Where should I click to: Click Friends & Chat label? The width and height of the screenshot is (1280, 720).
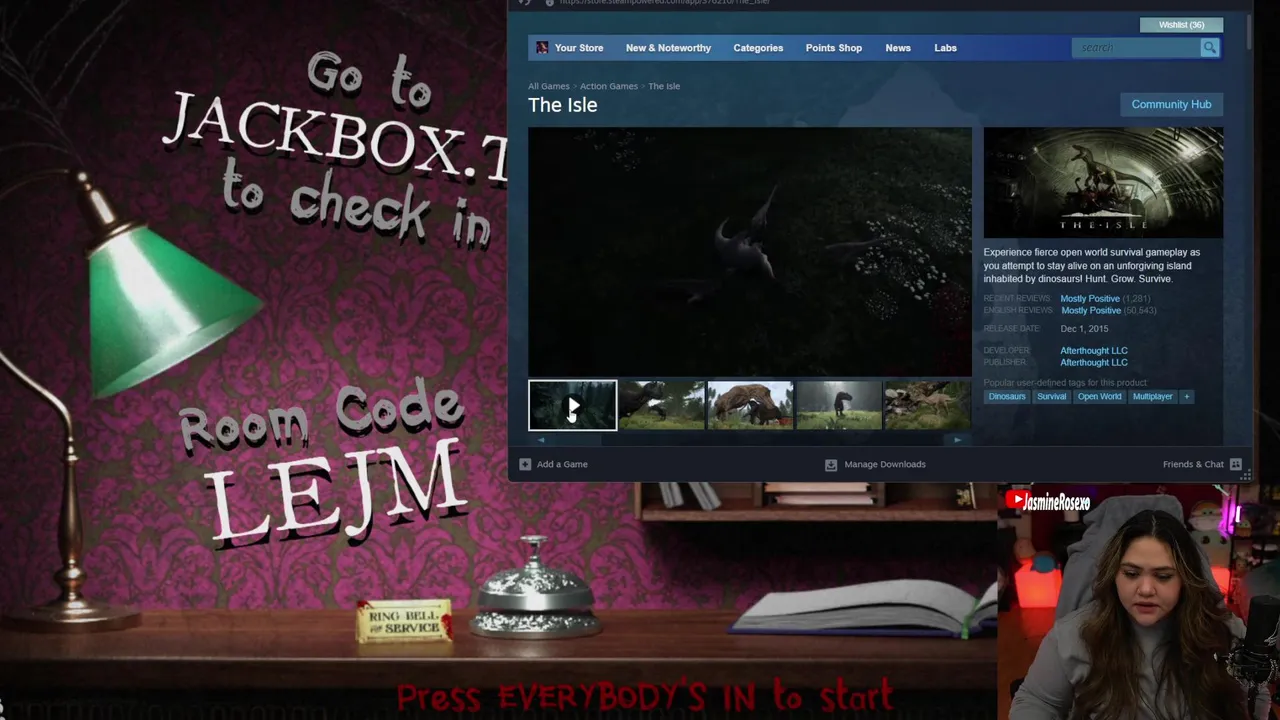pyautogui.click(x=1193, y=464)
